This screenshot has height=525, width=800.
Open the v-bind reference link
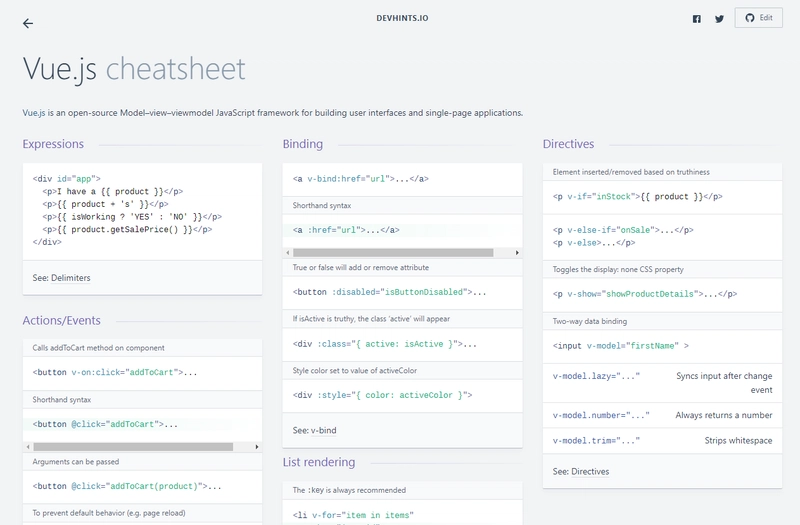[323, 430]
